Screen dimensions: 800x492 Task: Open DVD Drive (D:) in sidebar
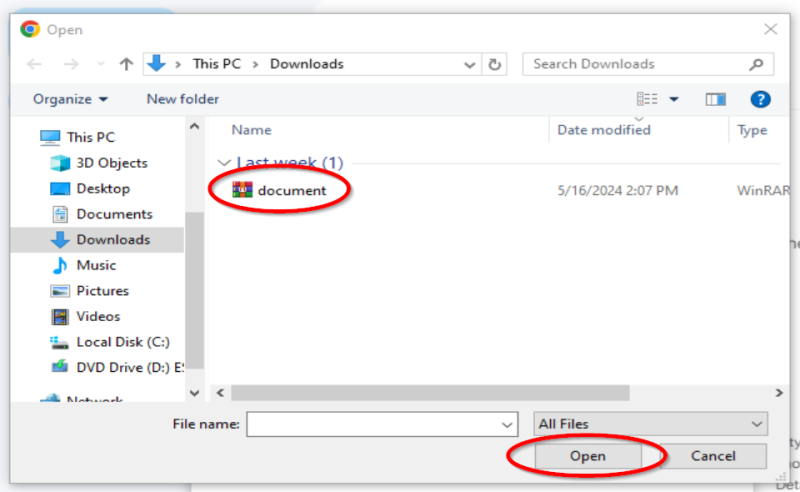click(130, 367)
